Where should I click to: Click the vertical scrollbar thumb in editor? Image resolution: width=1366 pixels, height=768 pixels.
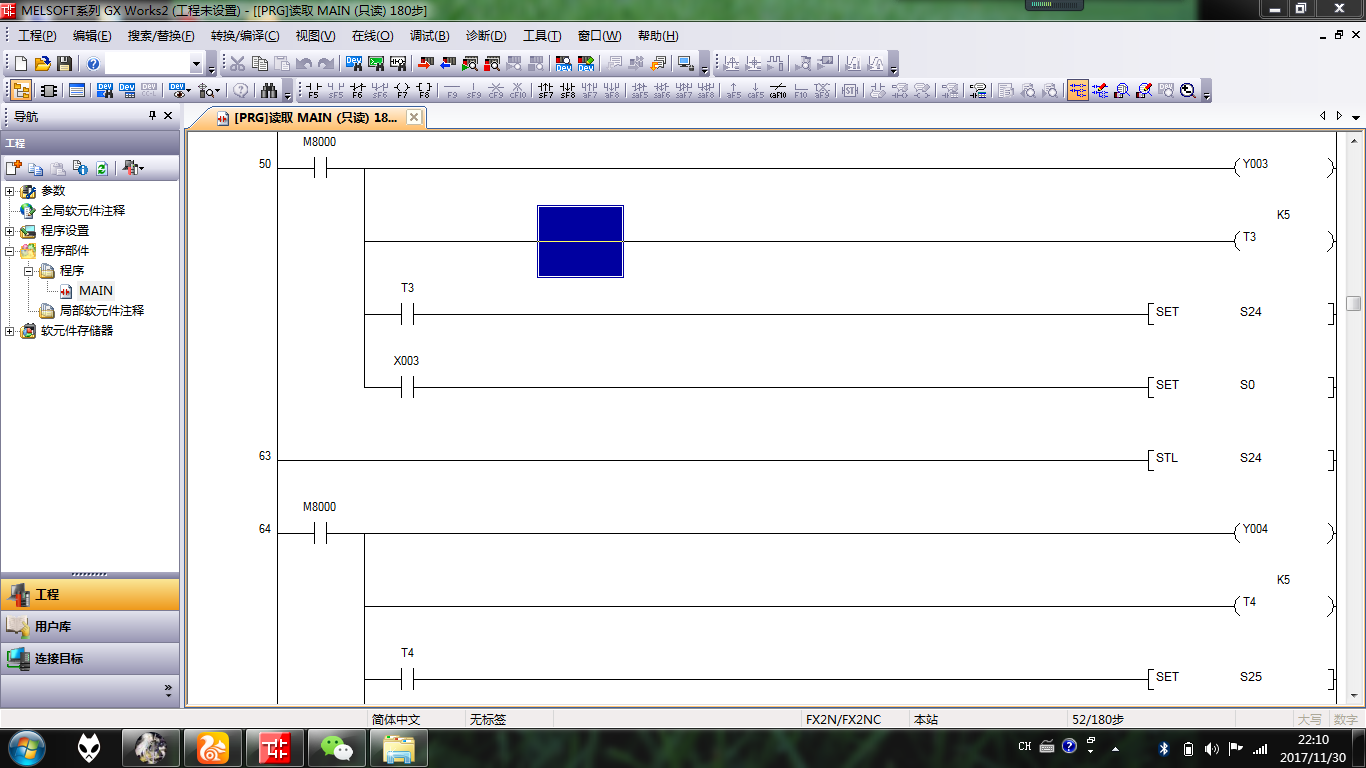point(1353,304)
